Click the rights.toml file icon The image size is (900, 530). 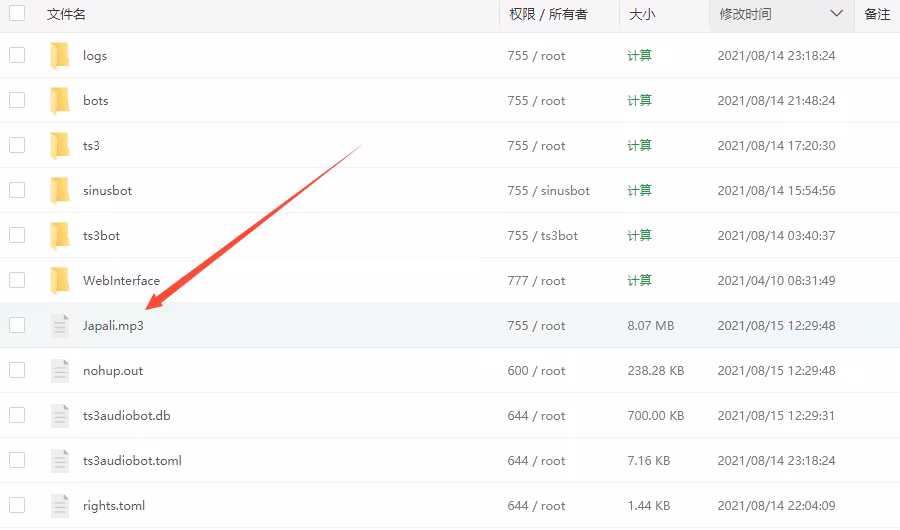click(60, 505)
